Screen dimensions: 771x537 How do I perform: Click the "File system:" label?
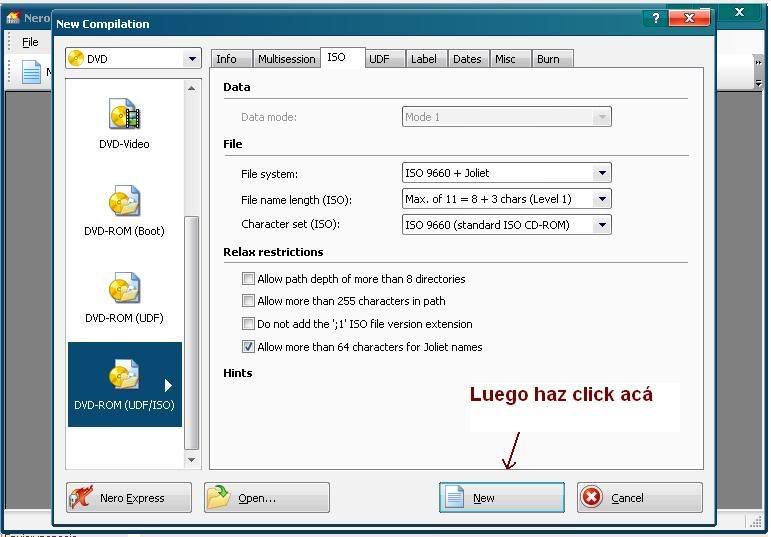[269, 174]
